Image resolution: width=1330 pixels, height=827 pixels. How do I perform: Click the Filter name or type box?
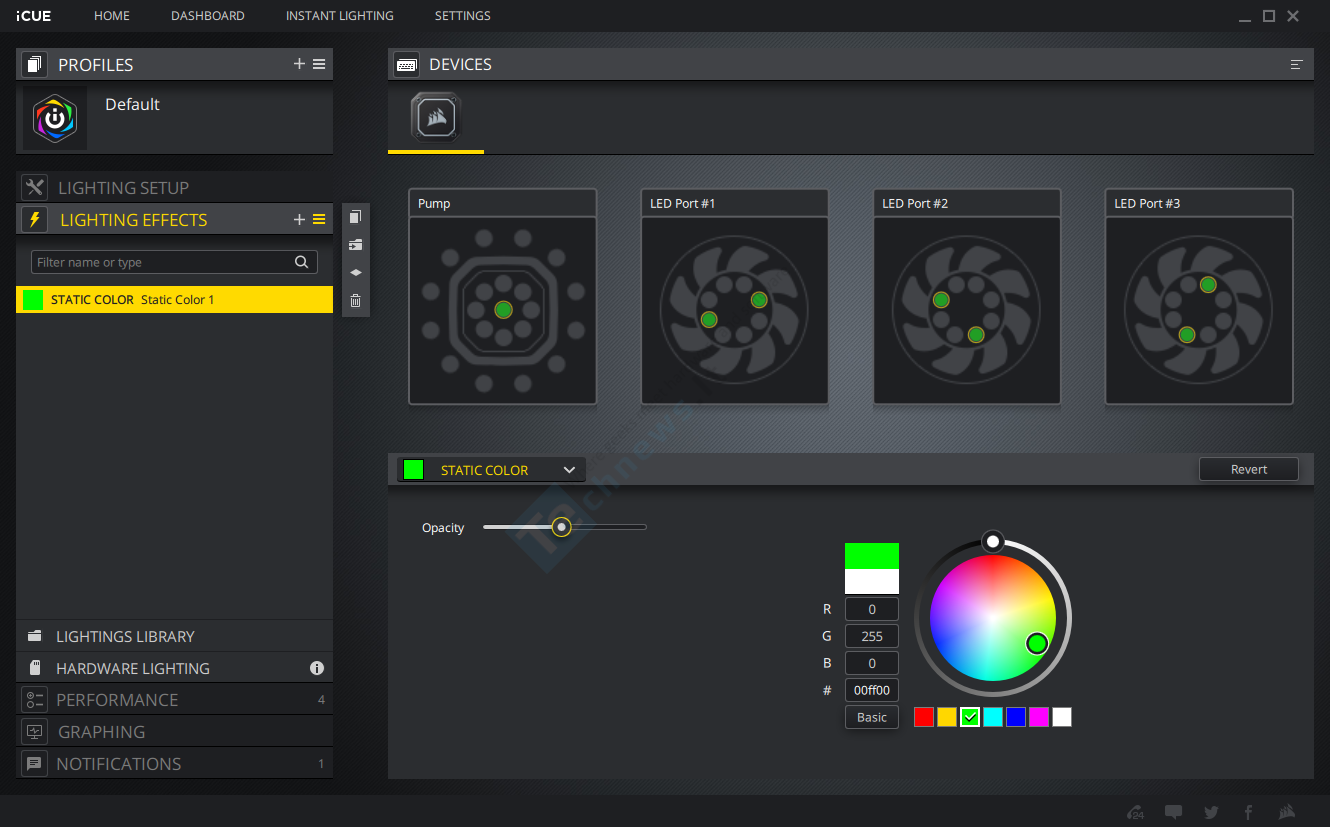[174, 262]
